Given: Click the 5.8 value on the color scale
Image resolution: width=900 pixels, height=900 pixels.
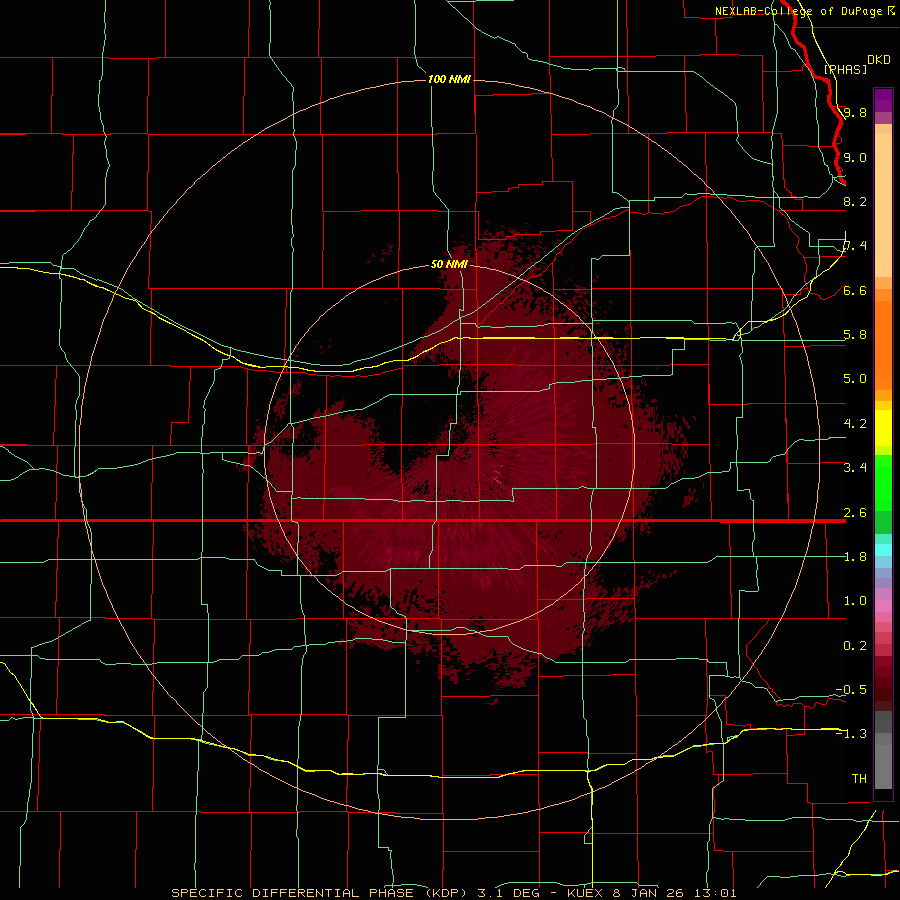Looking at the screenshot, I should pos(855,335).
